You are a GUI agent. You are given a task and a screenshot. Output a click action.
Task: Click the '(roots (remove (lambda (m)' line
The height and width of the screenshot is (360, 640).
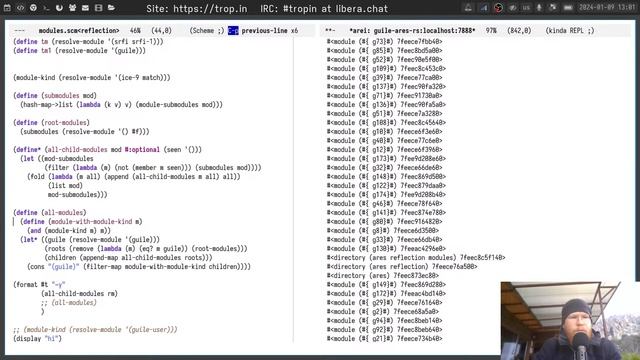pyautogui.click(x=146, y=249)
